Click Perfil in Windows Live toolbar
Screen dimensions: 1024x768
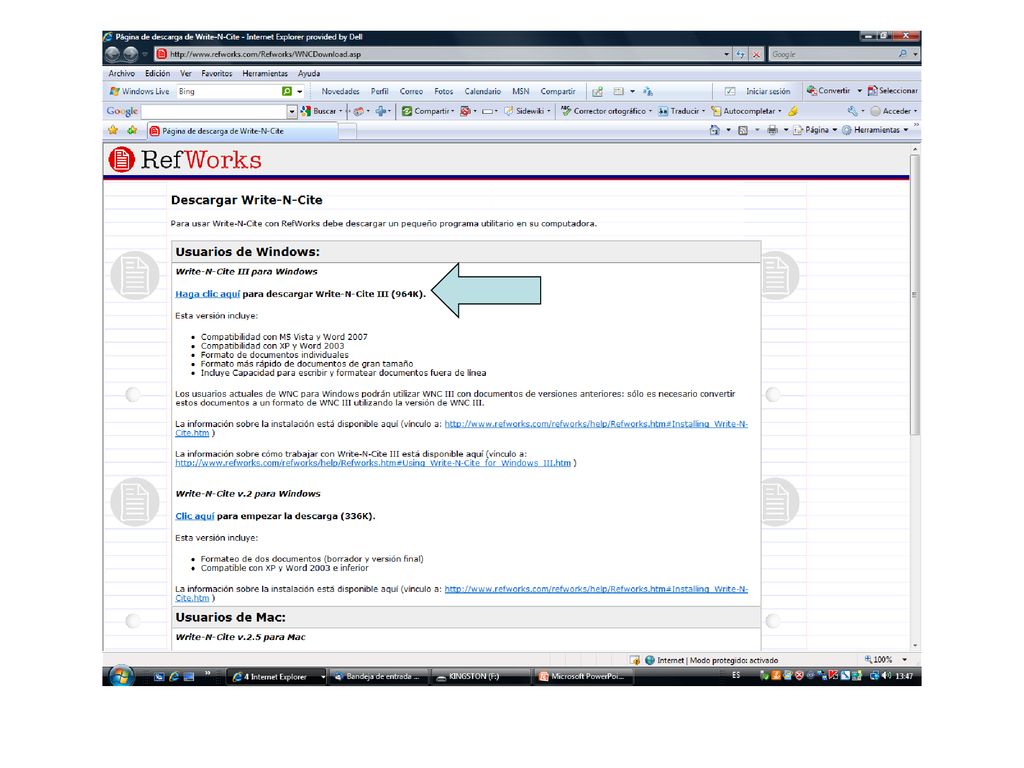(379, 91)
